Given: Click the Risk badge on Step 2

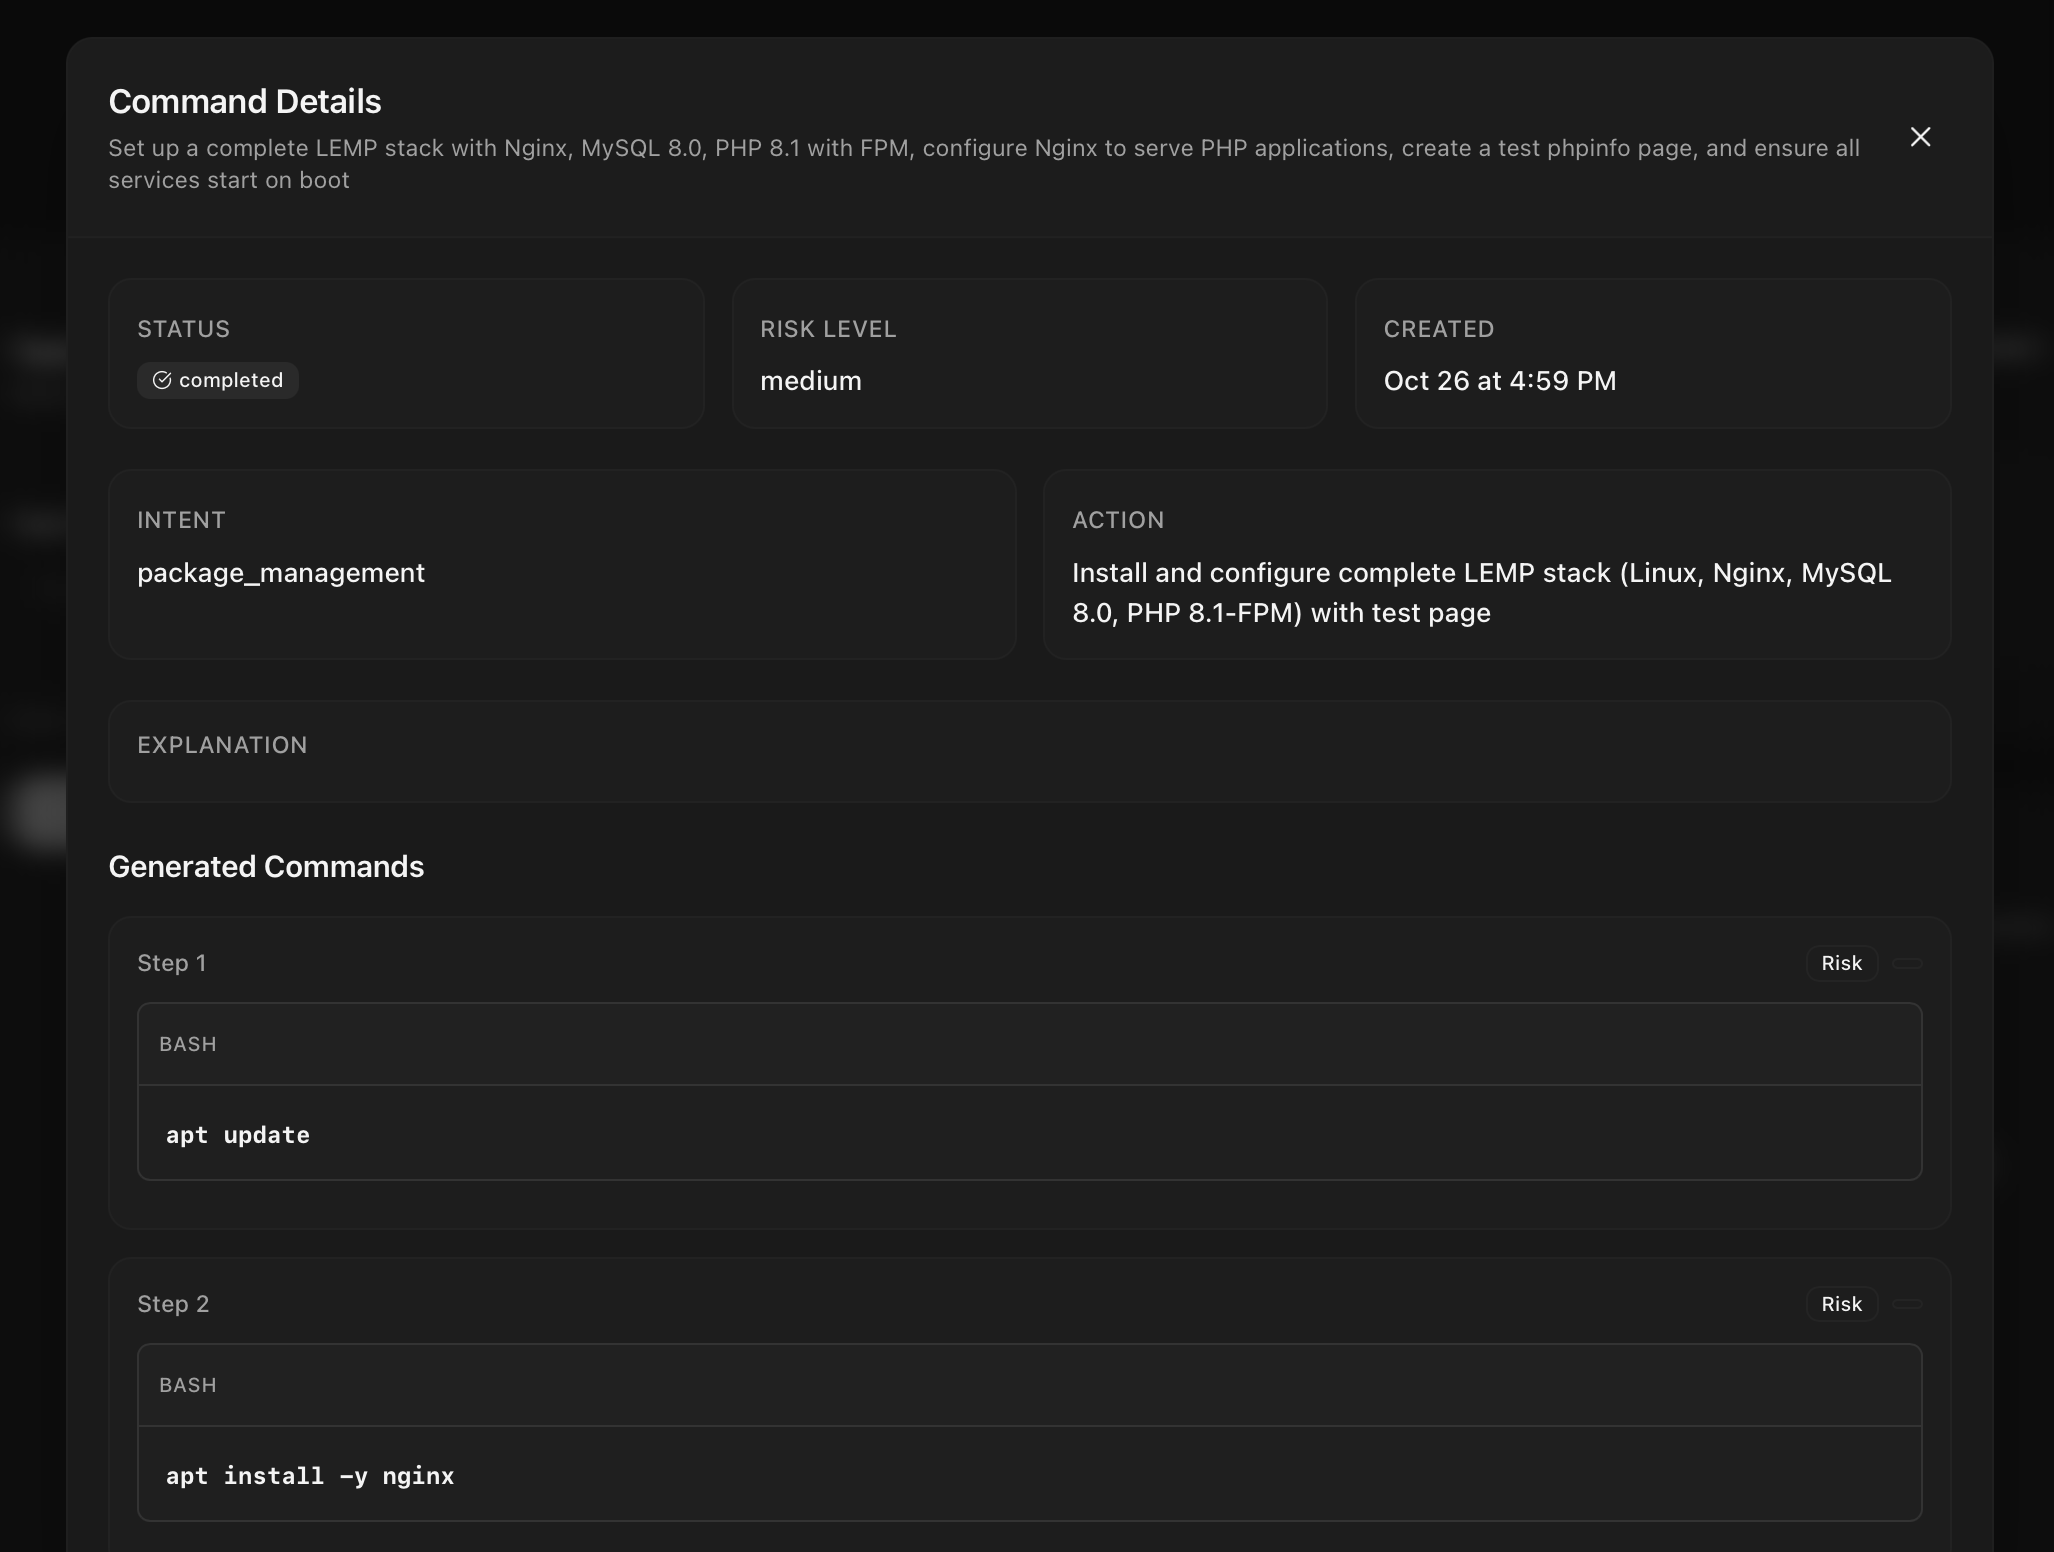Looking at the screenshot, I should tap(1840, 1304).
